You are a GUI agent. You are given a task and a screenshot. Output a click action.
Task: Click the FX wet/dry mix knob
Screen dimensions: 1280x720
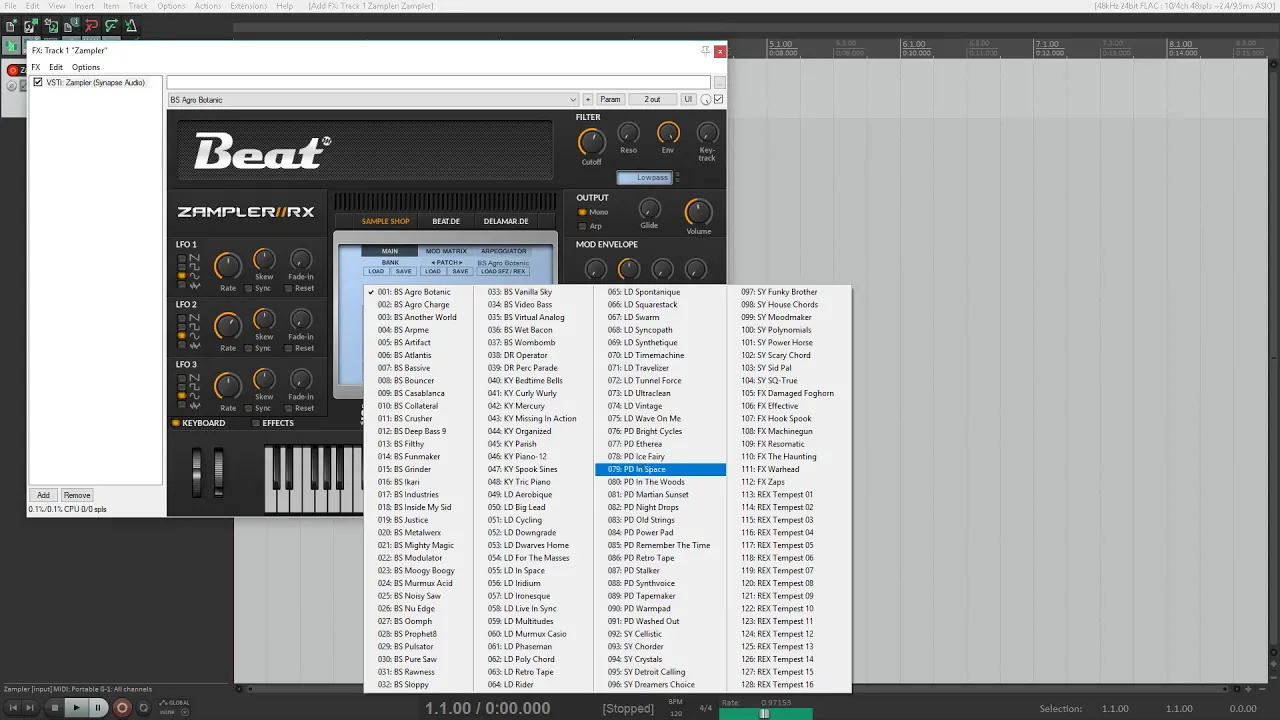click(x=705, y=99)
